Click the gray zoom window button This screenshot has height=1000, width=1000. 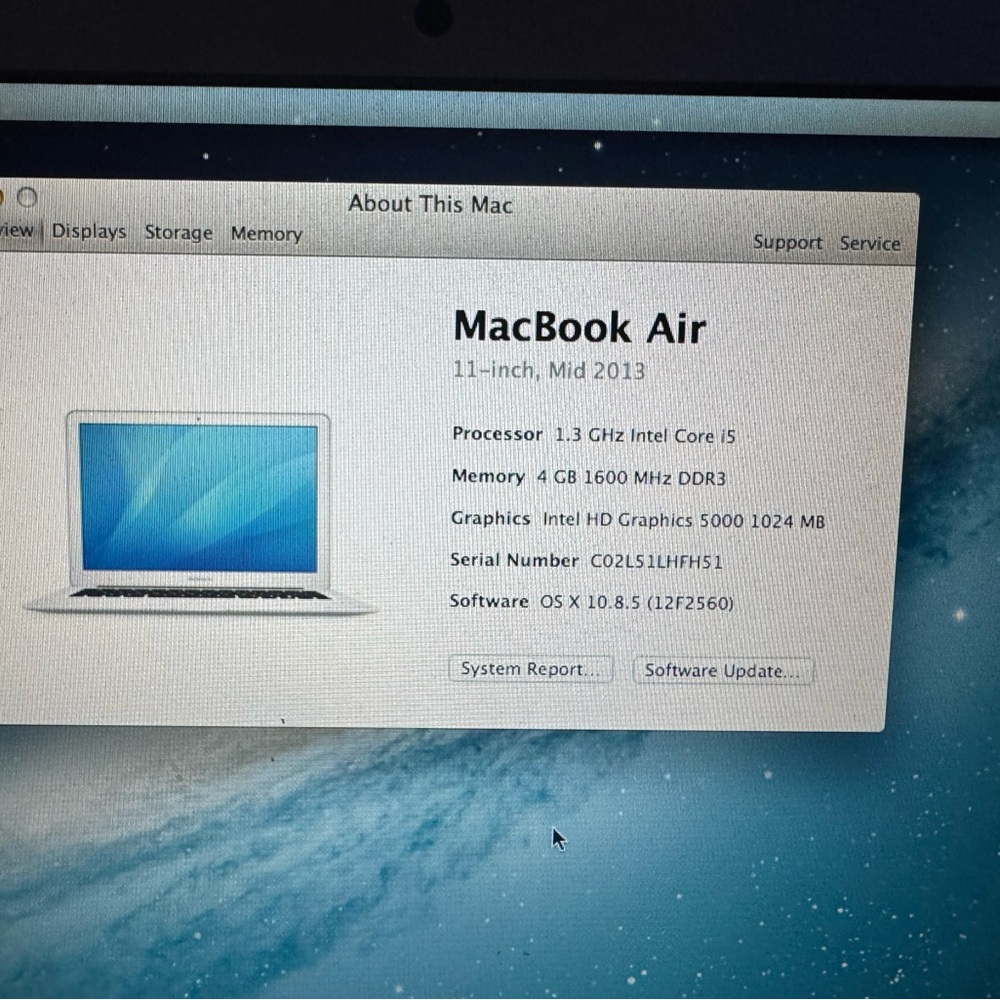pos(27,197)
